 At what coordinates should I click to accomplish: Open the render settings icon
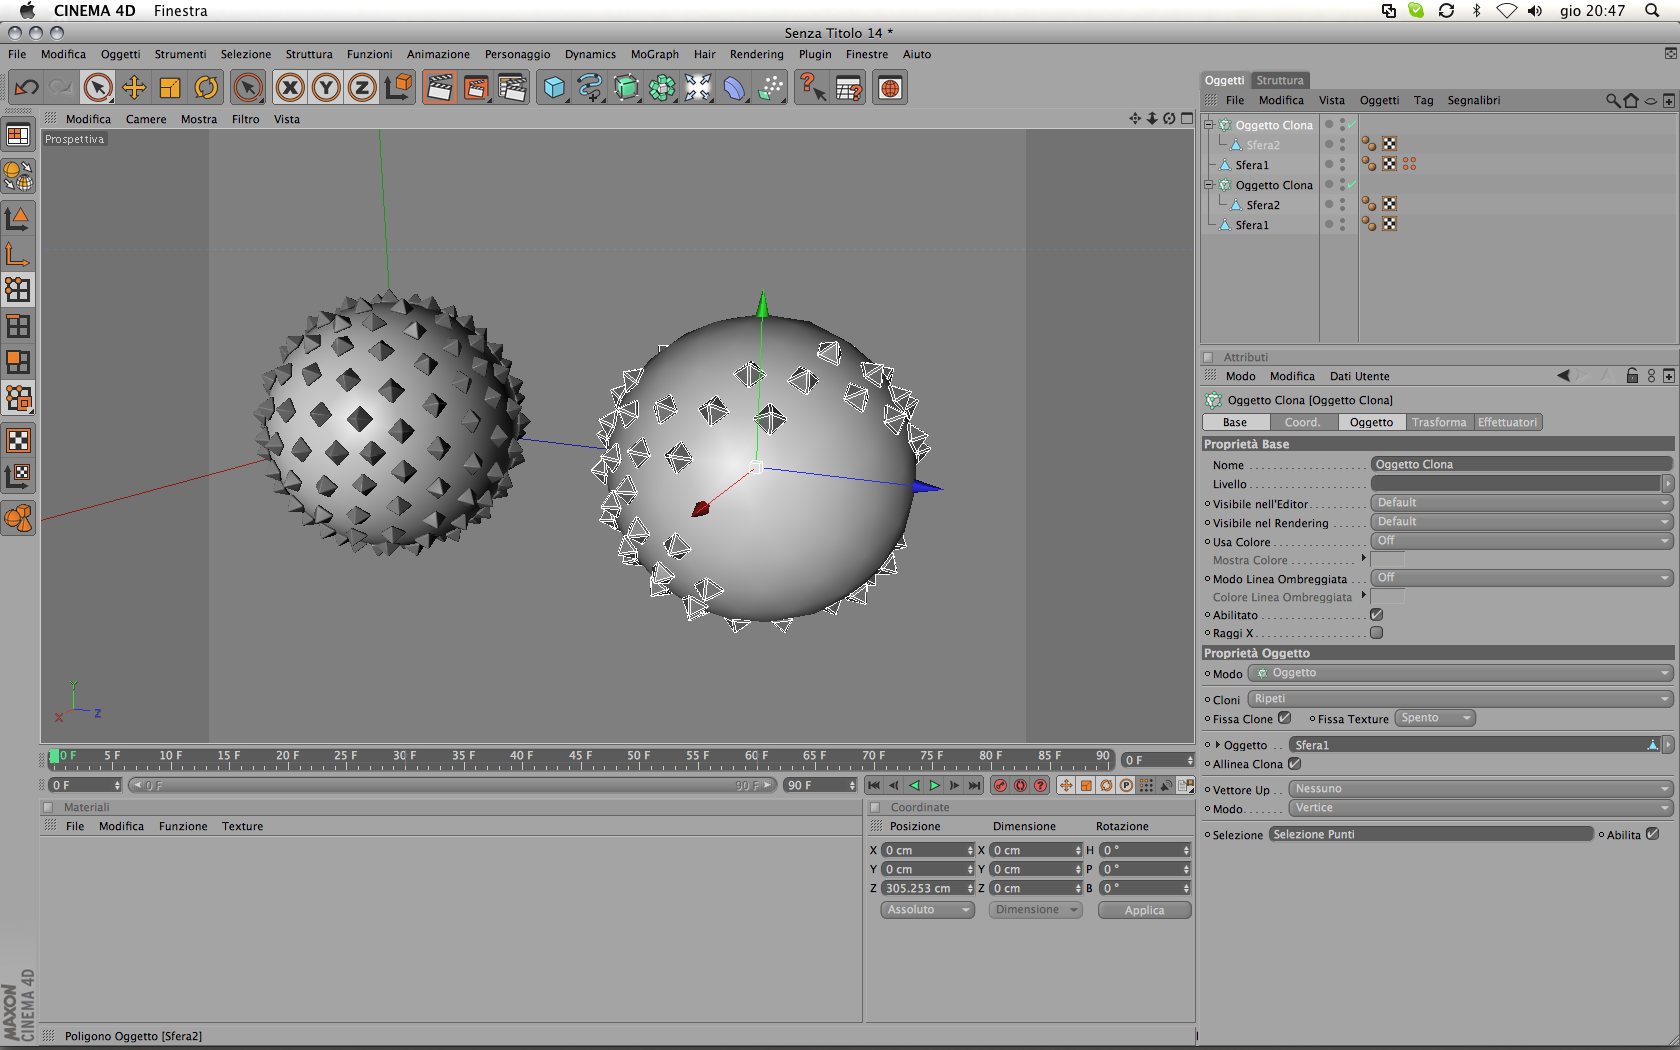(512, 88)
